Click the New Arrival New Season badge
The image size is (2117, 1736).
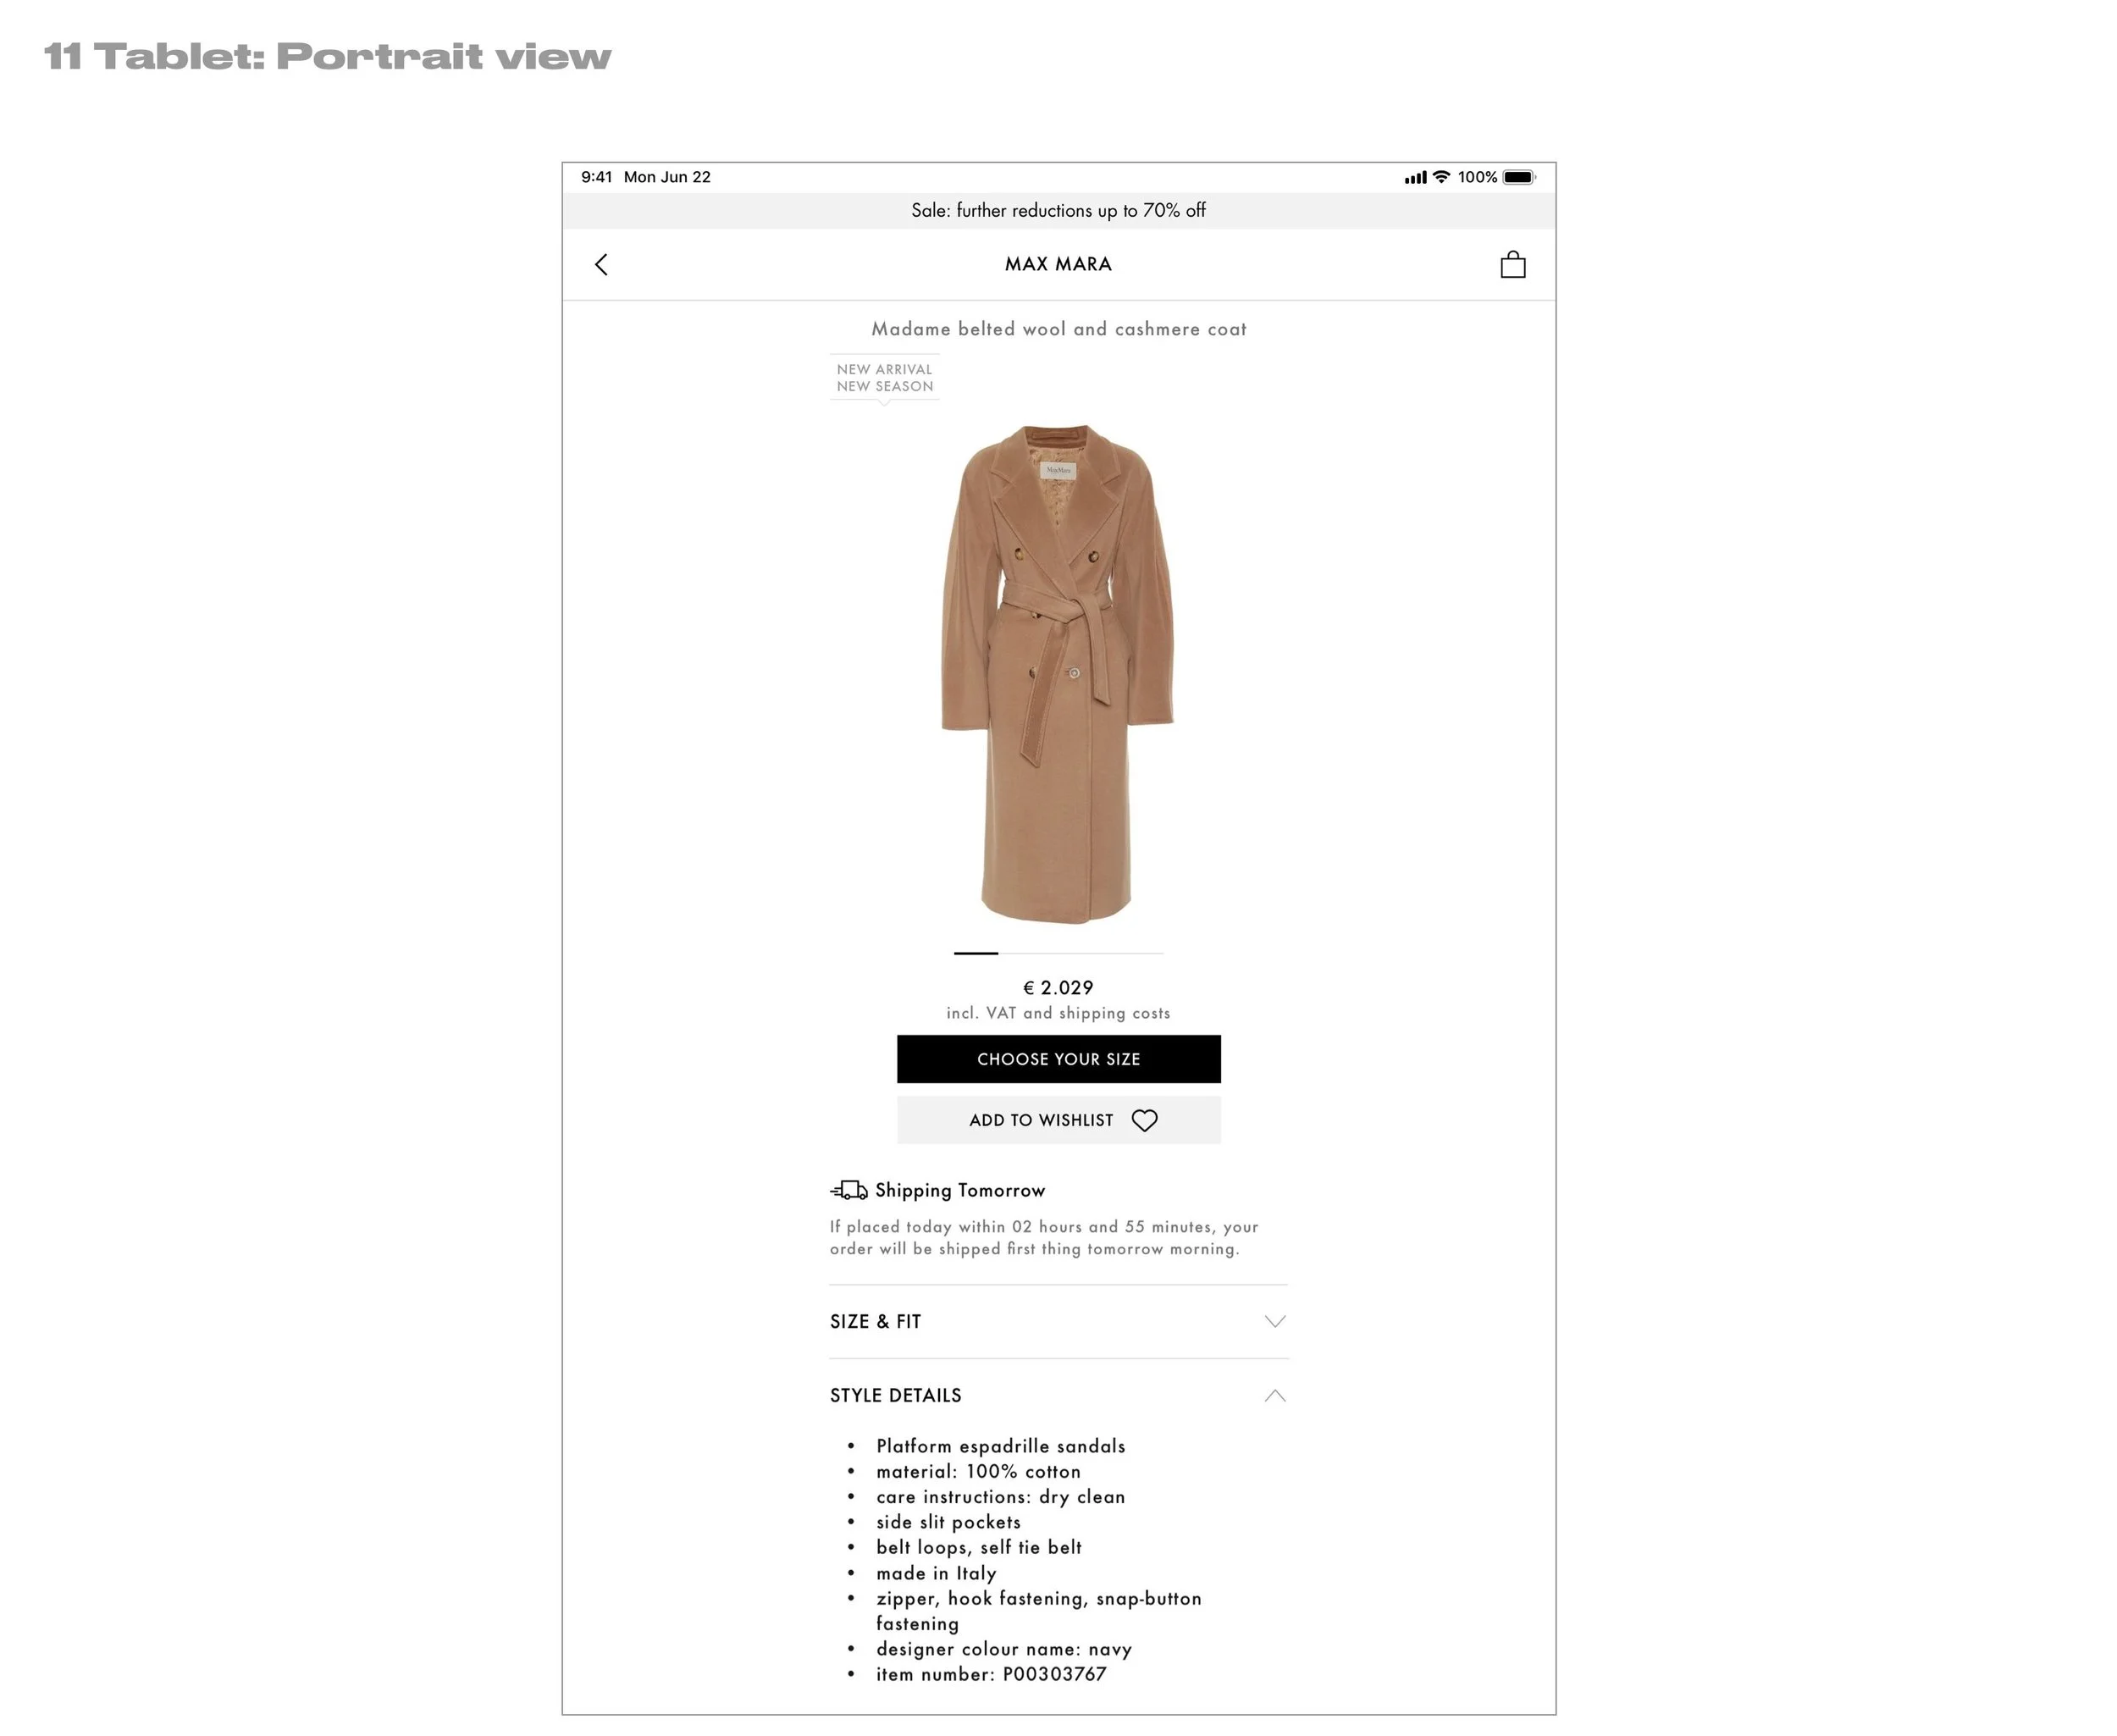(x=884, y=378)
